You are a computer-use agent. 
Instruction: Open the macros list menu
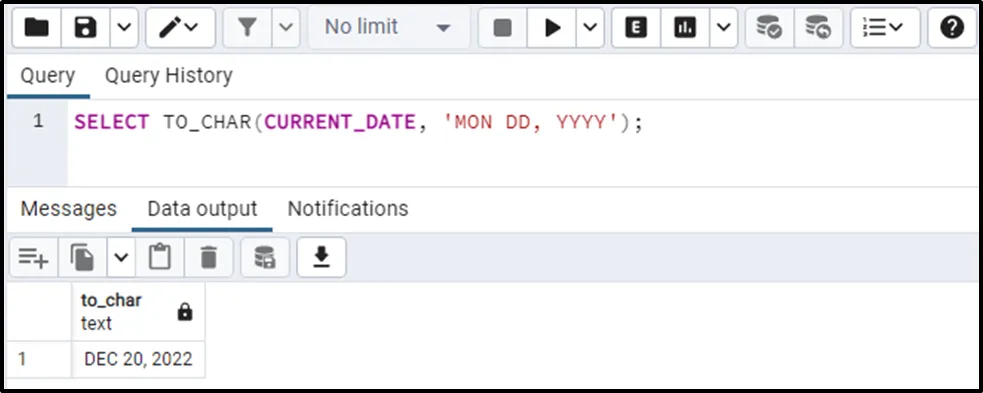point(885,28)
